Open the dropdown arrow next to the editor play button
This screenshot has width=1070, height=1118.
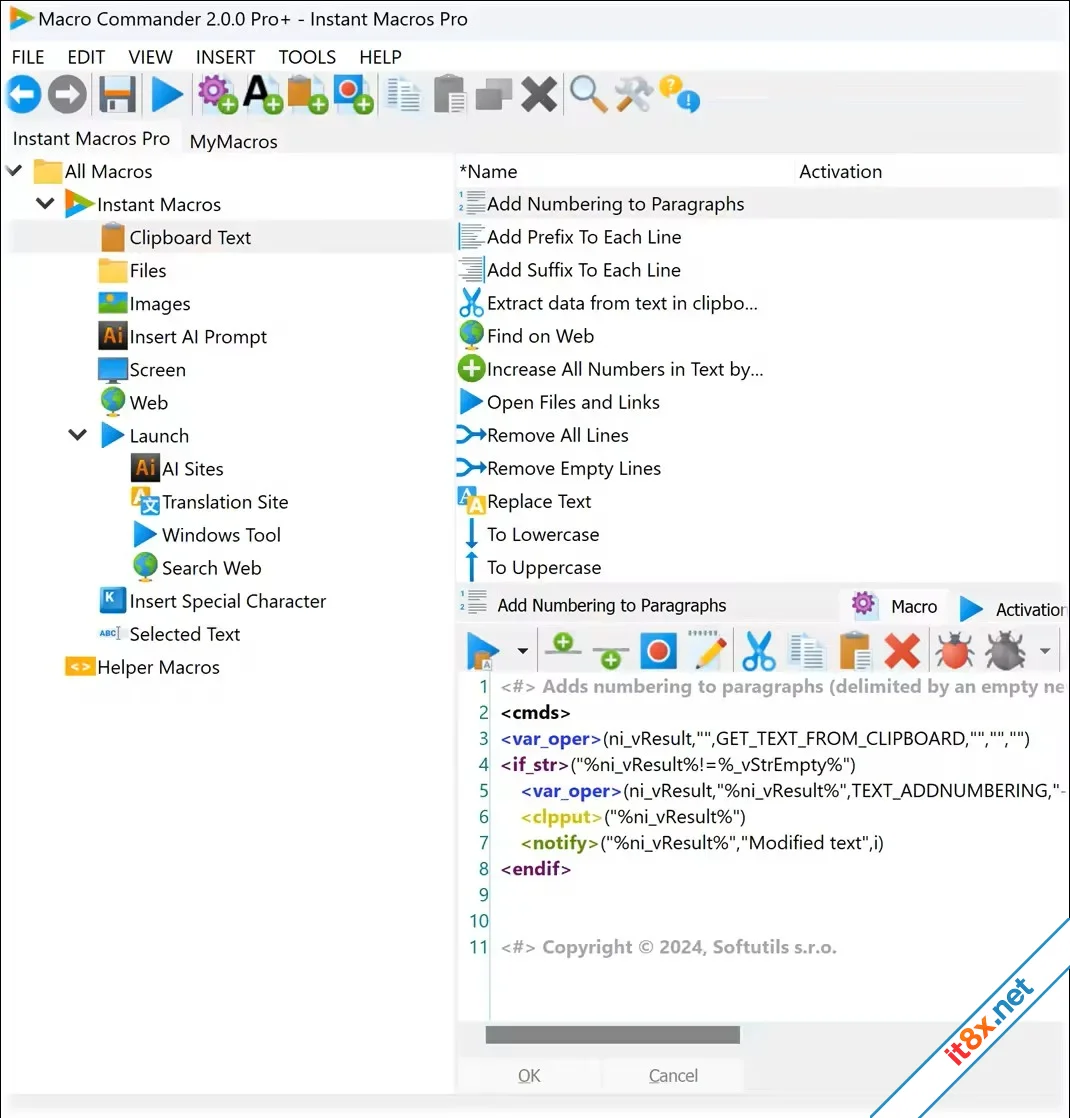point(523,651)
